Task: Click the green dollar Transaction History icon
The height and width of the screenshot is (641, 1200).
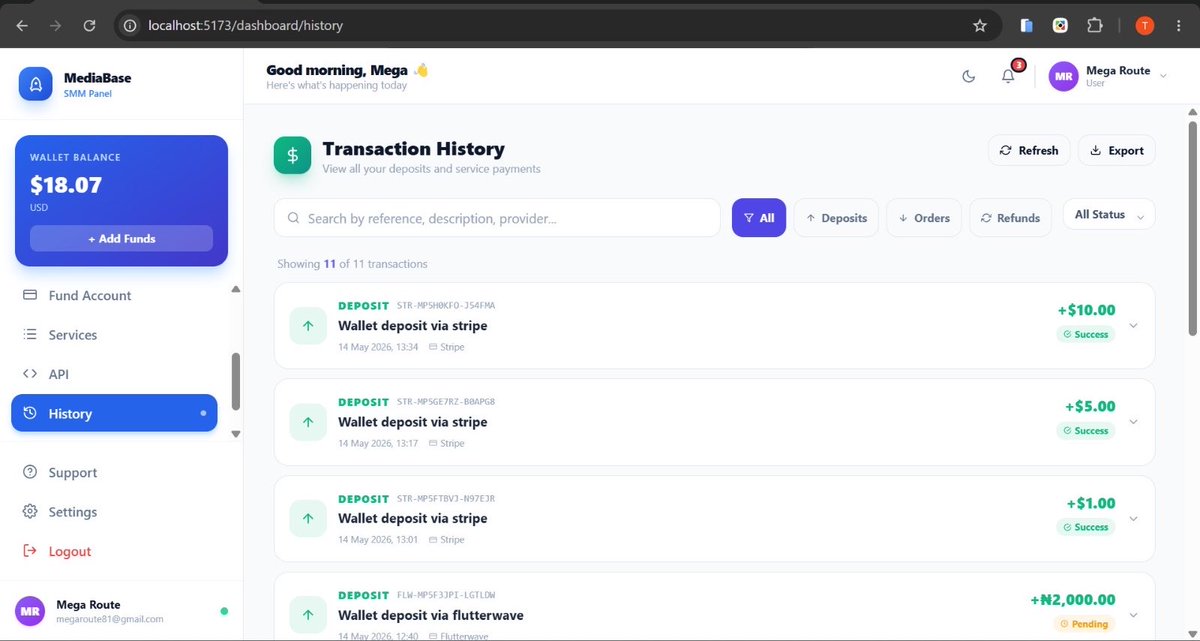Action: pos(292,155)
